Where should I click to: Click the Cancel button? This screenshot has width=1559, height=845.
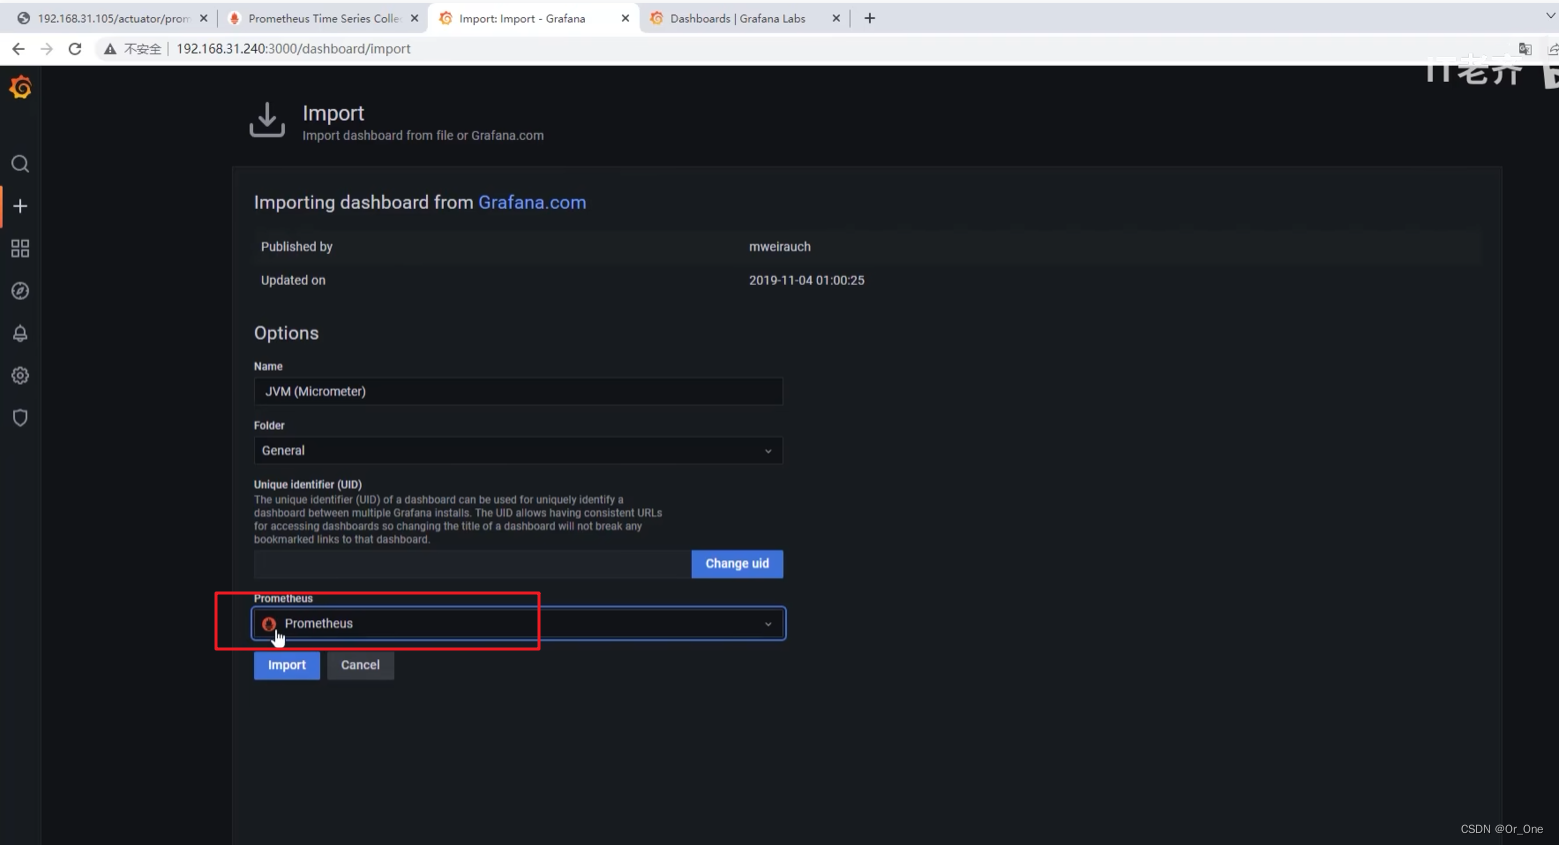click(x=360, y=665)
